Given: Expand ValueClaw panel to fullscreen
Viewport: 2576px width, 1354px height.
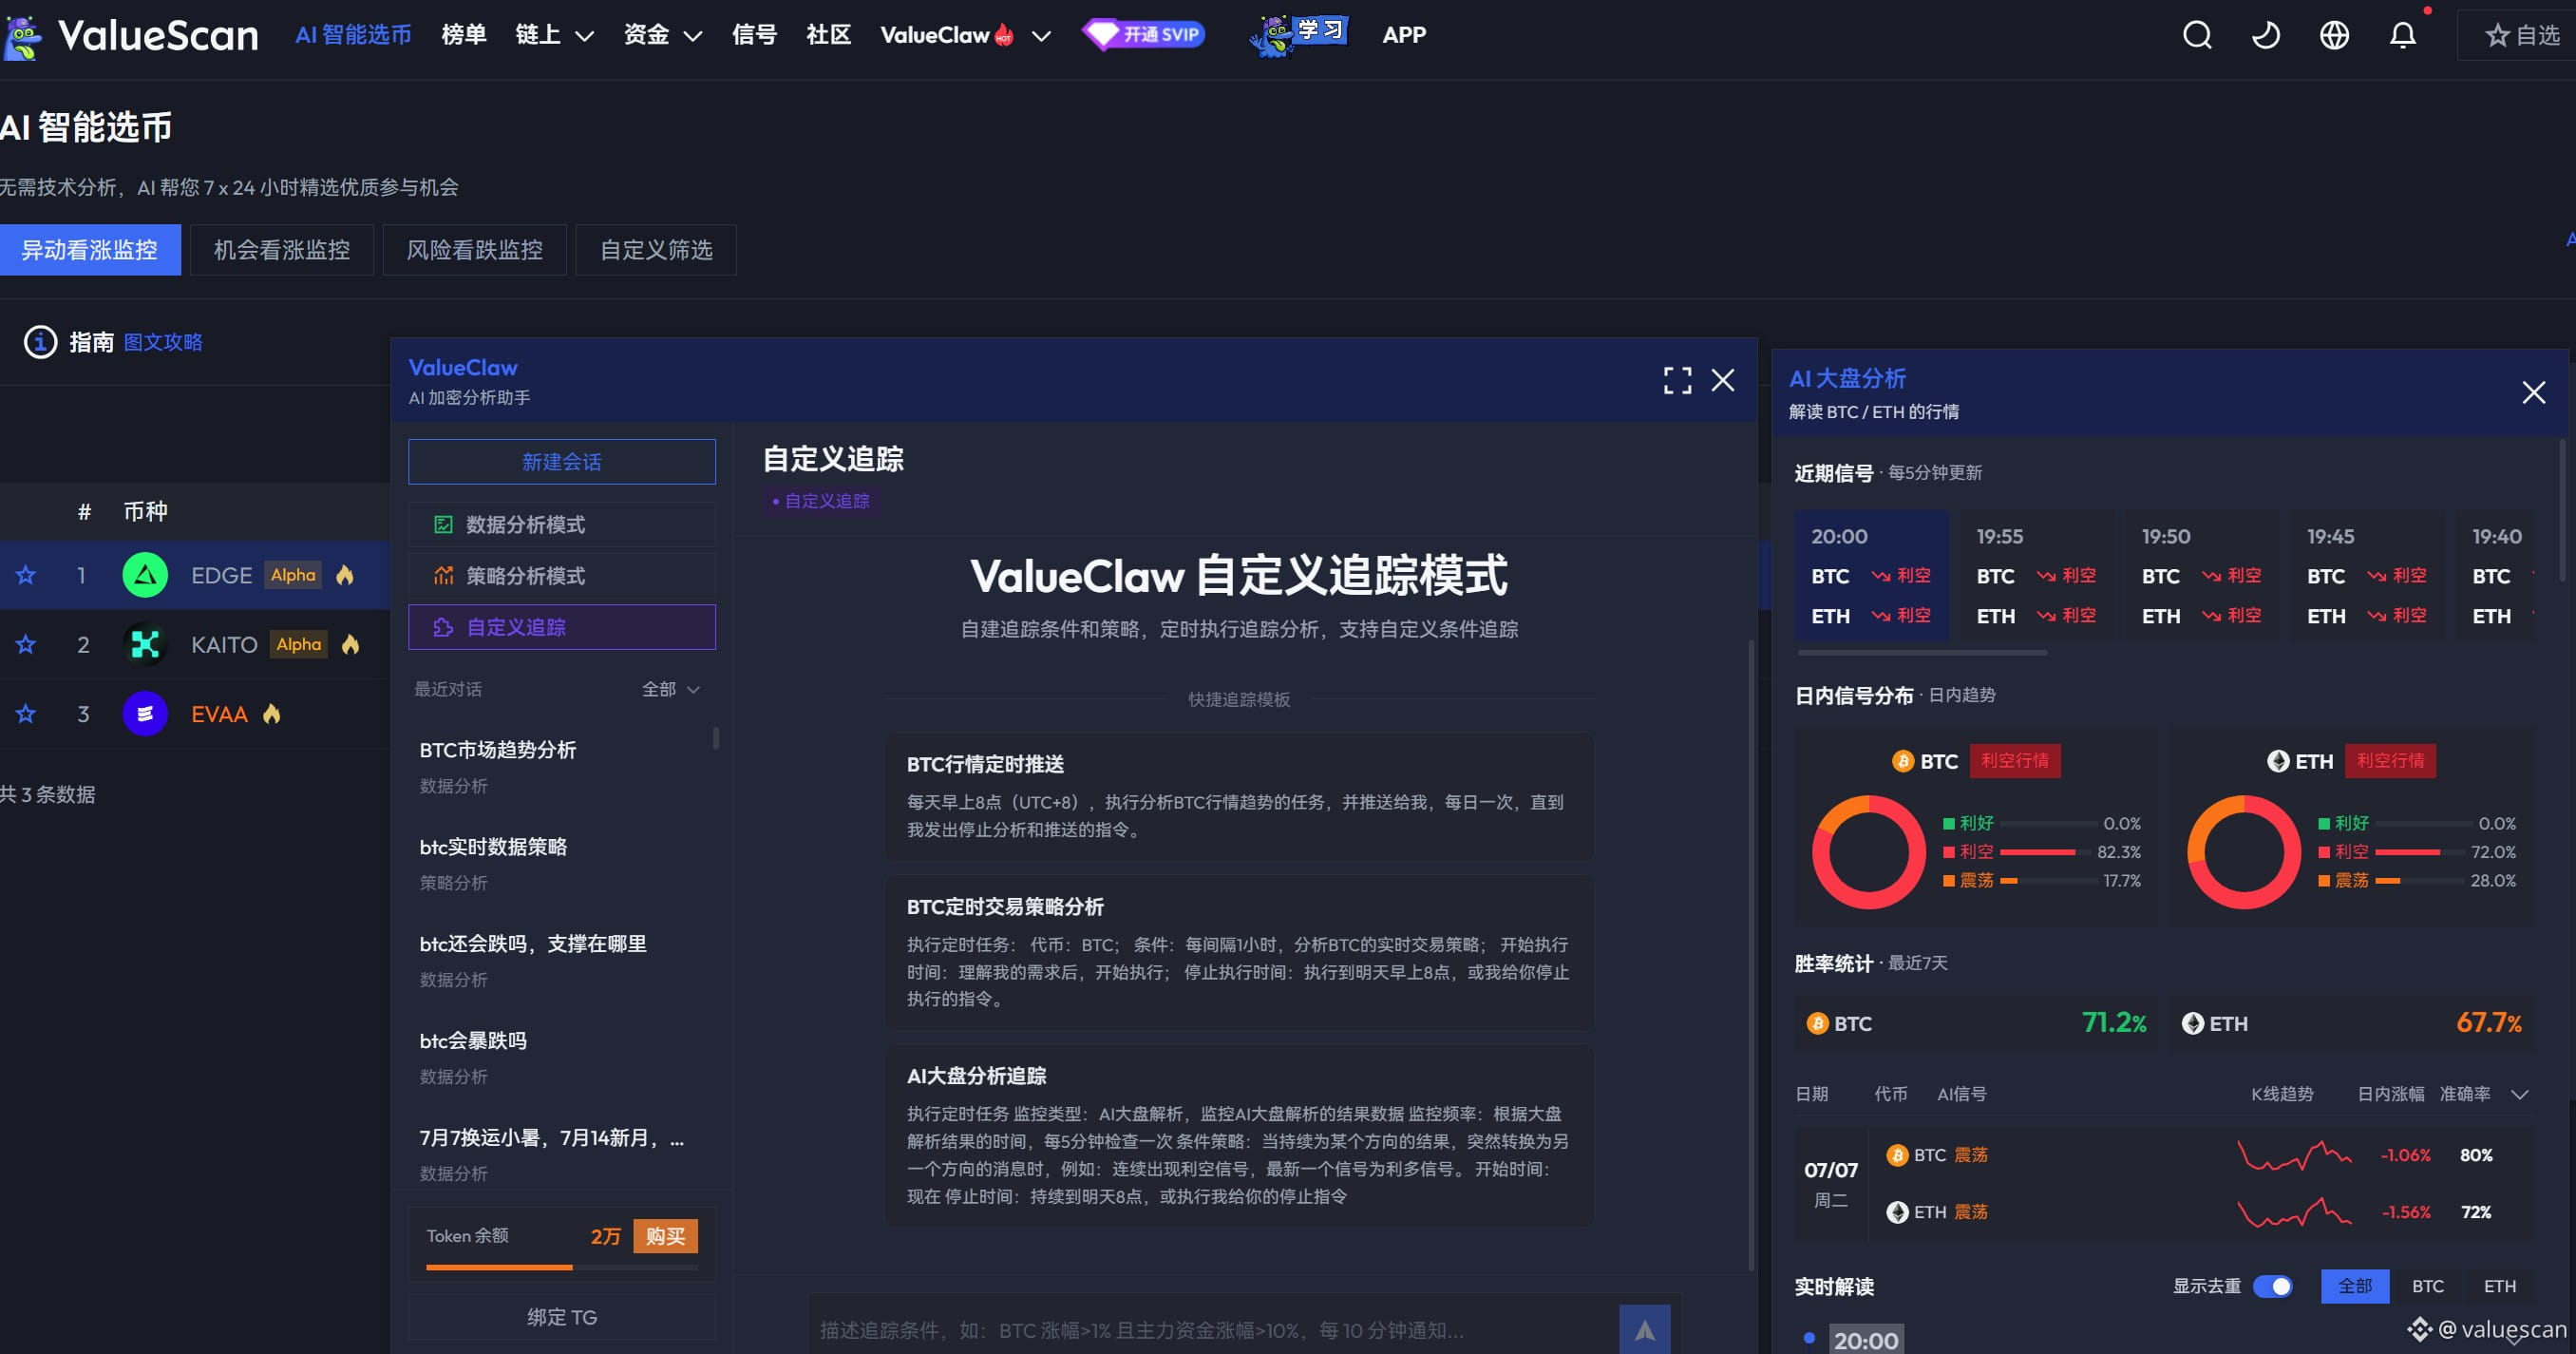Looking at the screenshot, I should (x=1677, y=380).
